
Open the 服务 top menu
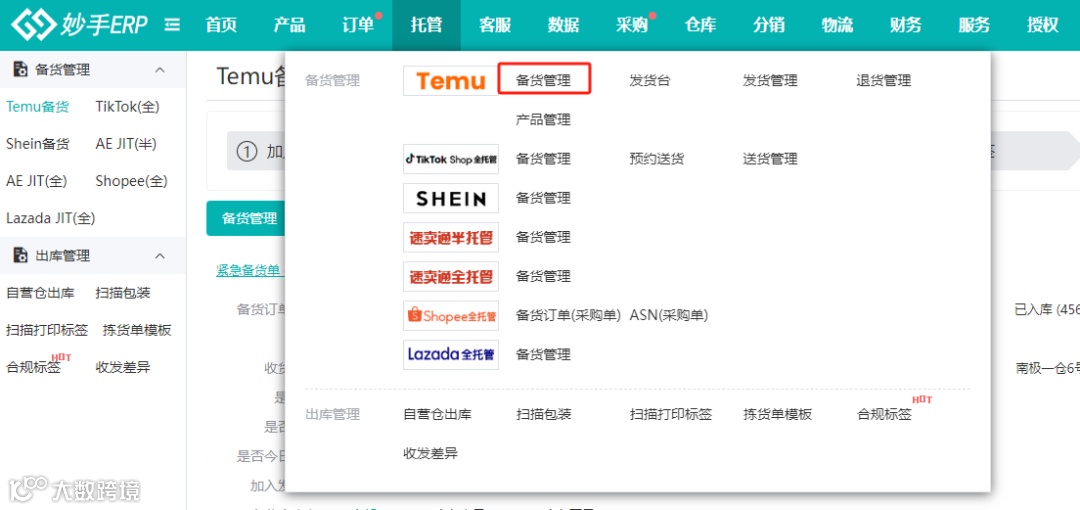pos(974,26)
